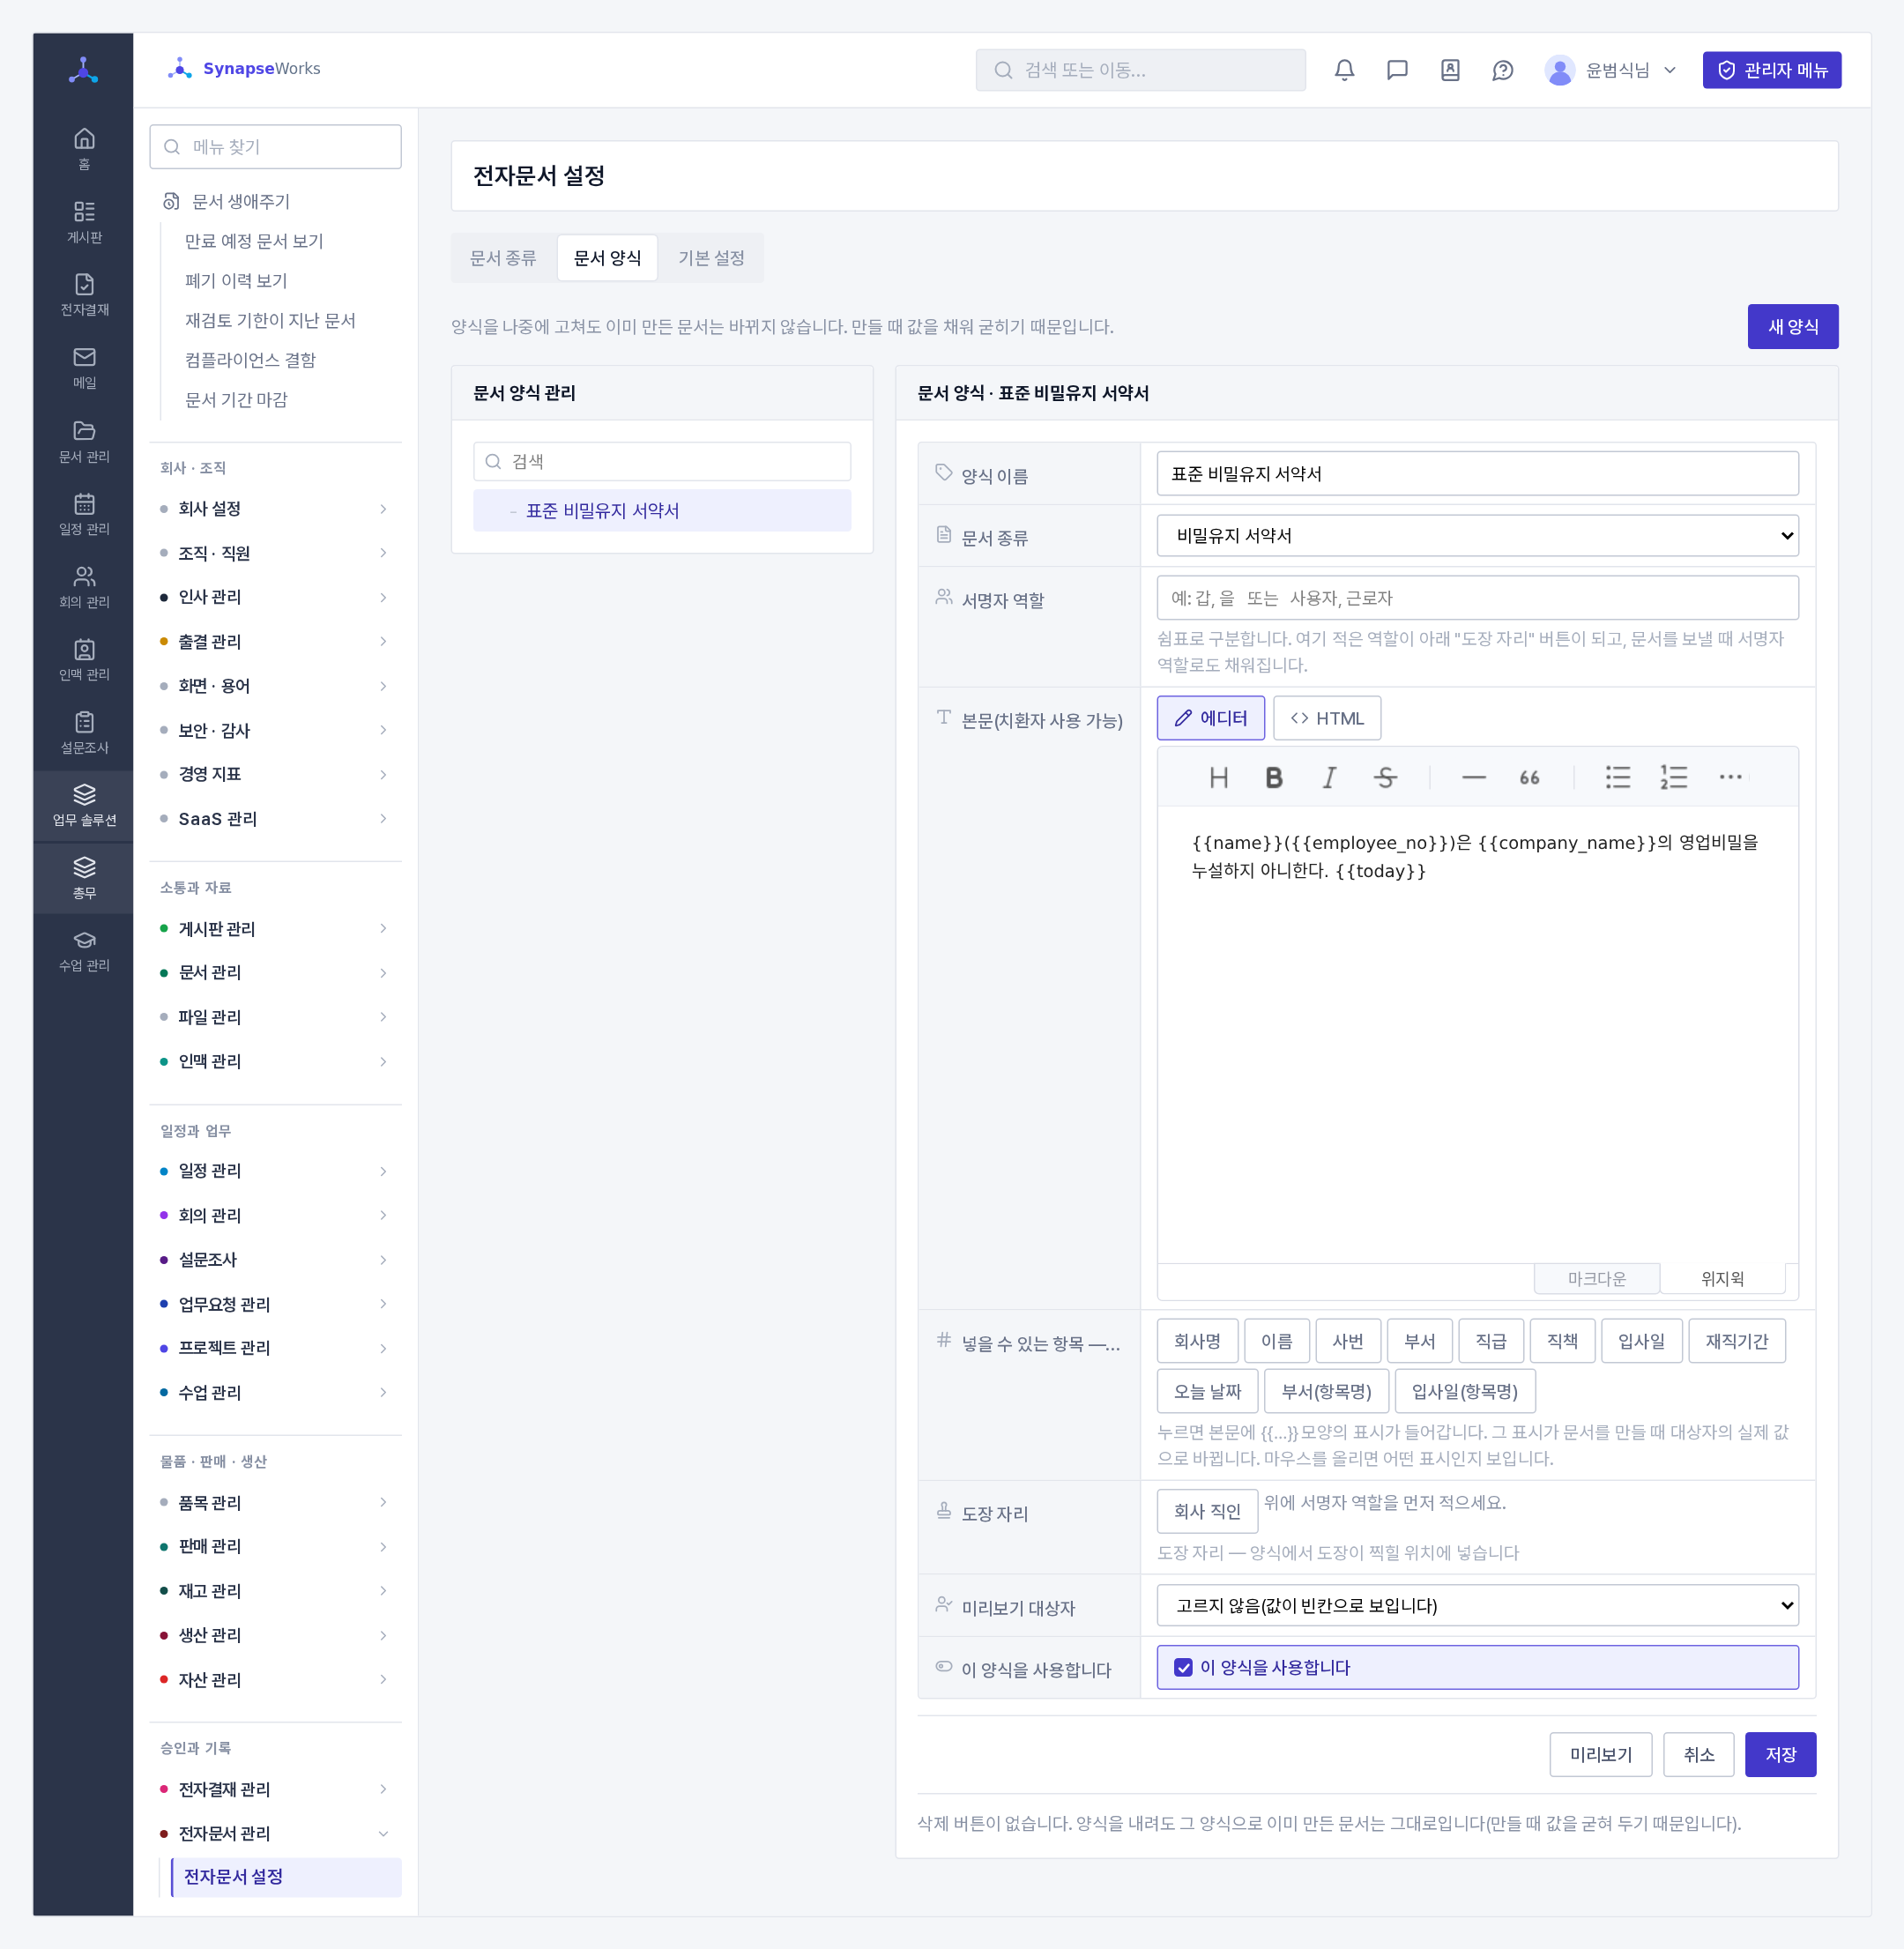
Task: Open the 미리보기 대상자 dropdown
Action: coord(1477,1605)
